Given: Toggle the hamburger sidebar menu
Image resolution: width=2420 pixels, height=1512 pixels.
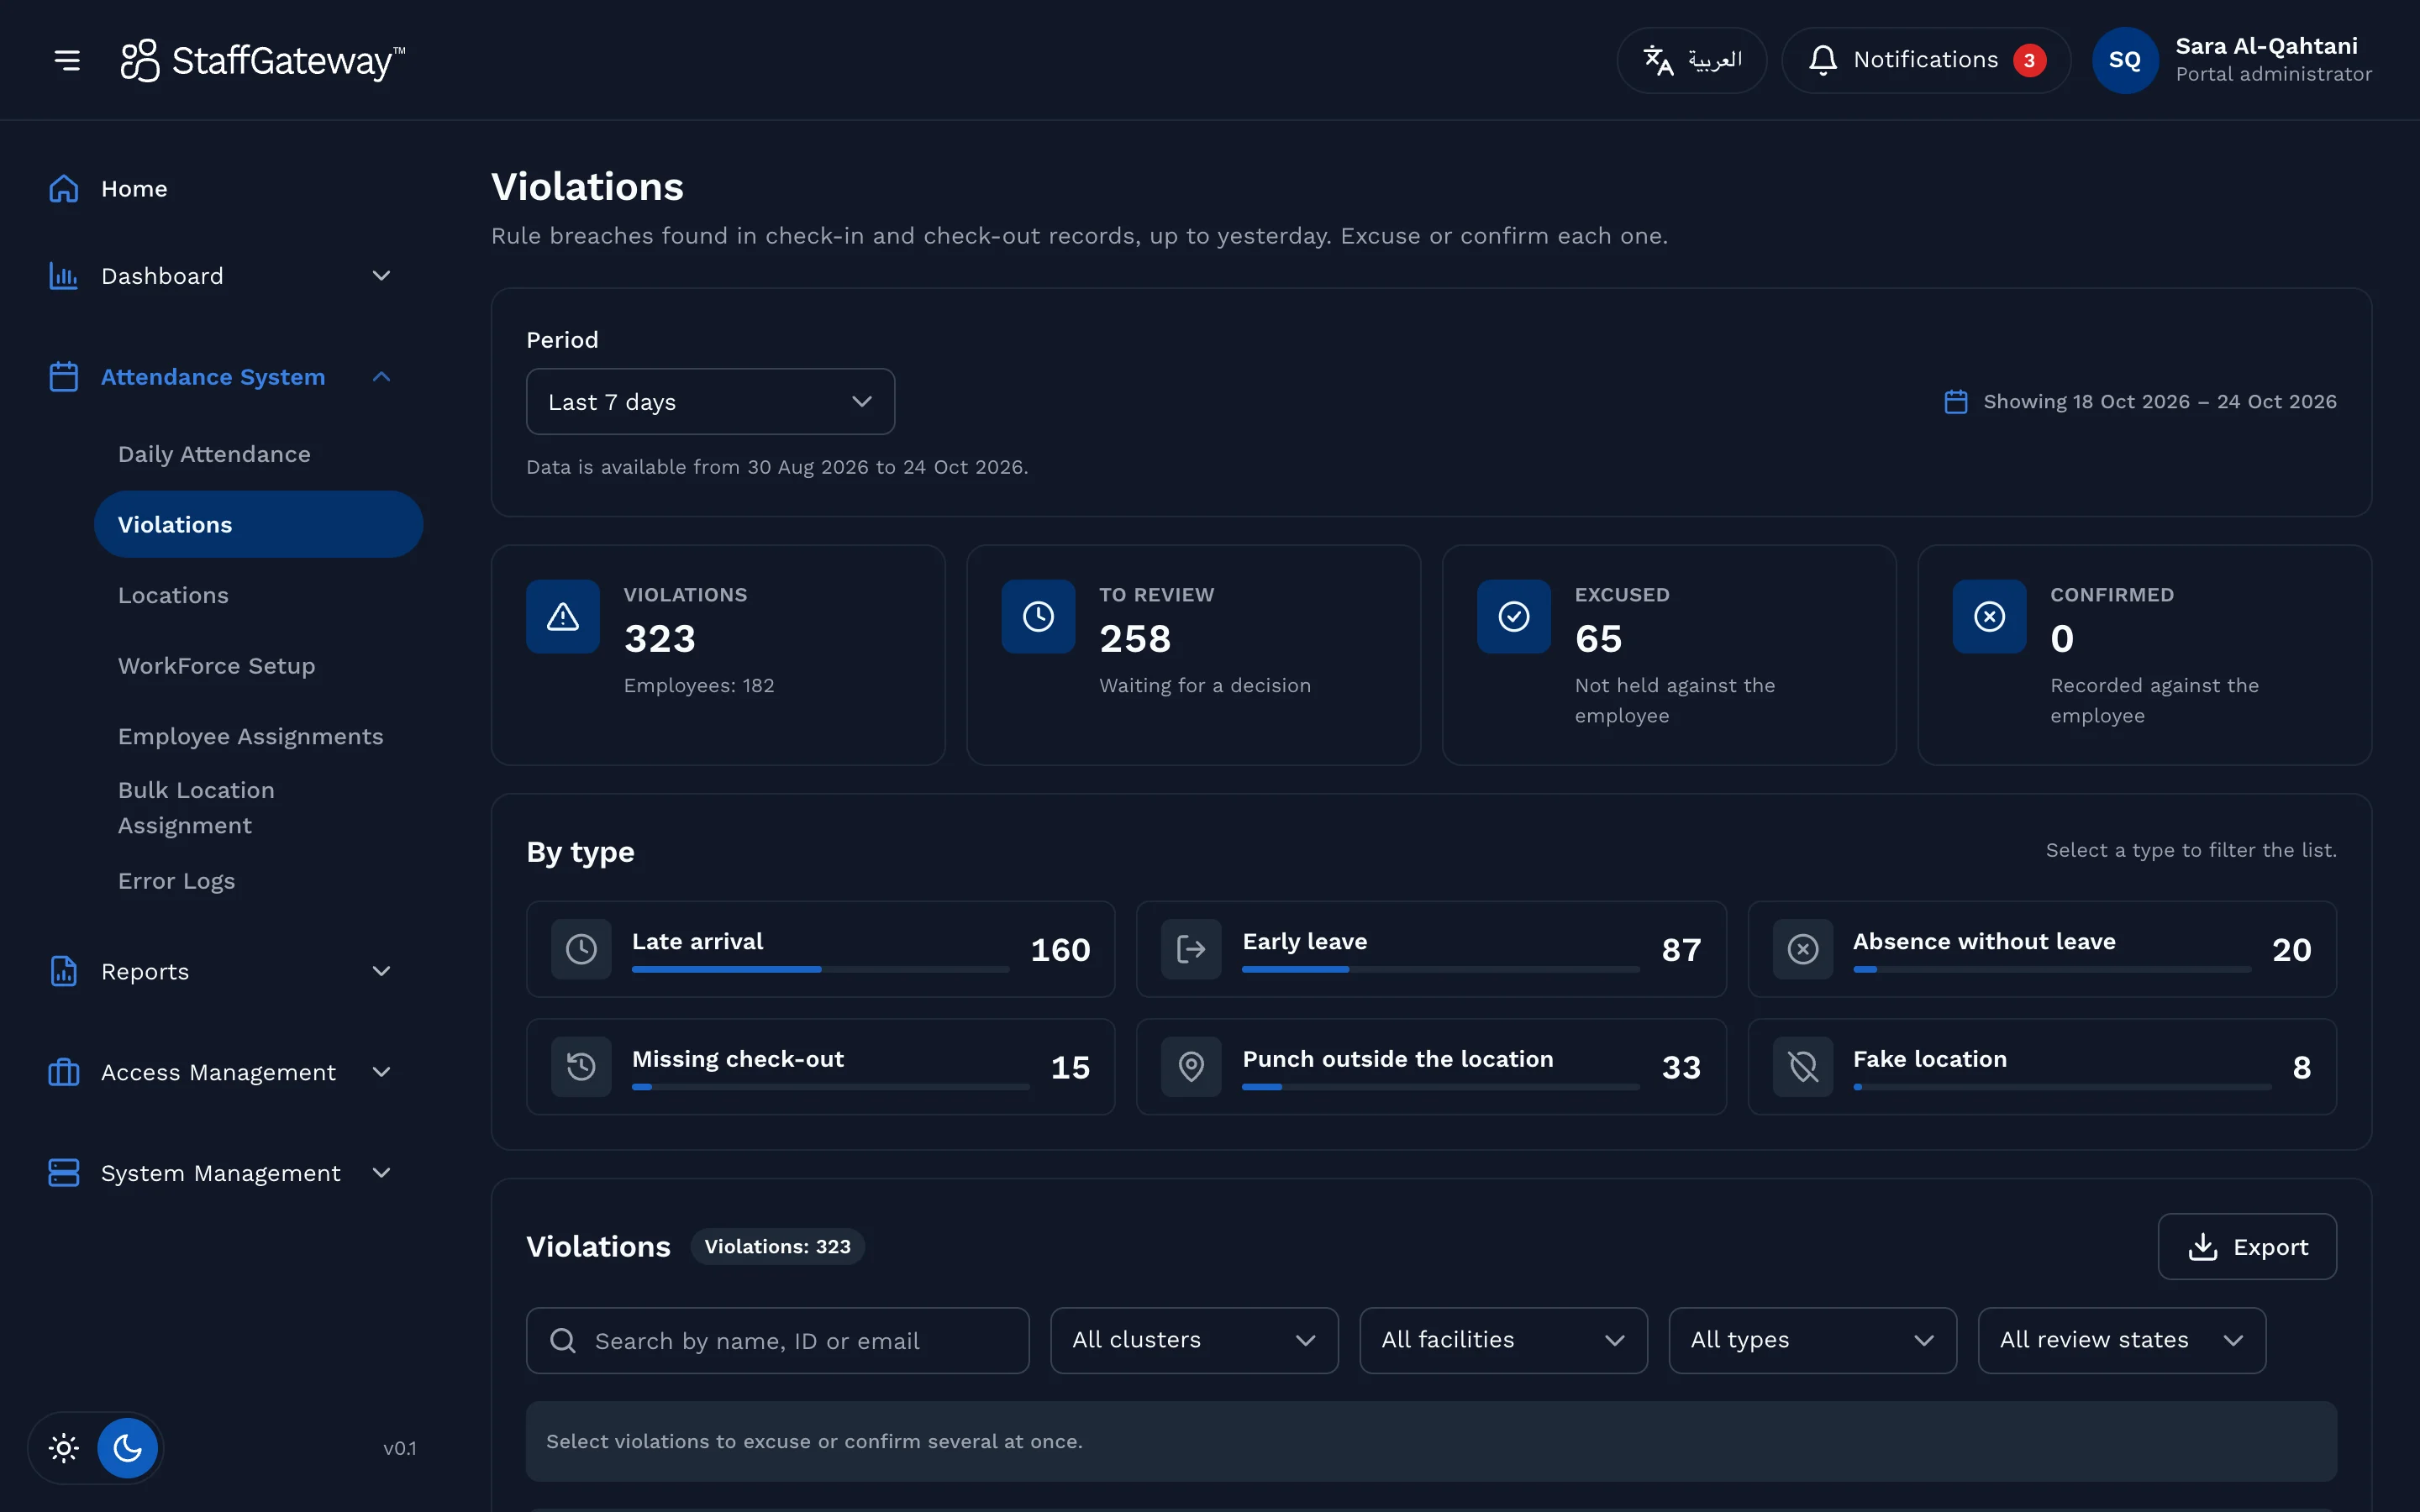Looking at the screenshot, I should (x=67, y=60).
